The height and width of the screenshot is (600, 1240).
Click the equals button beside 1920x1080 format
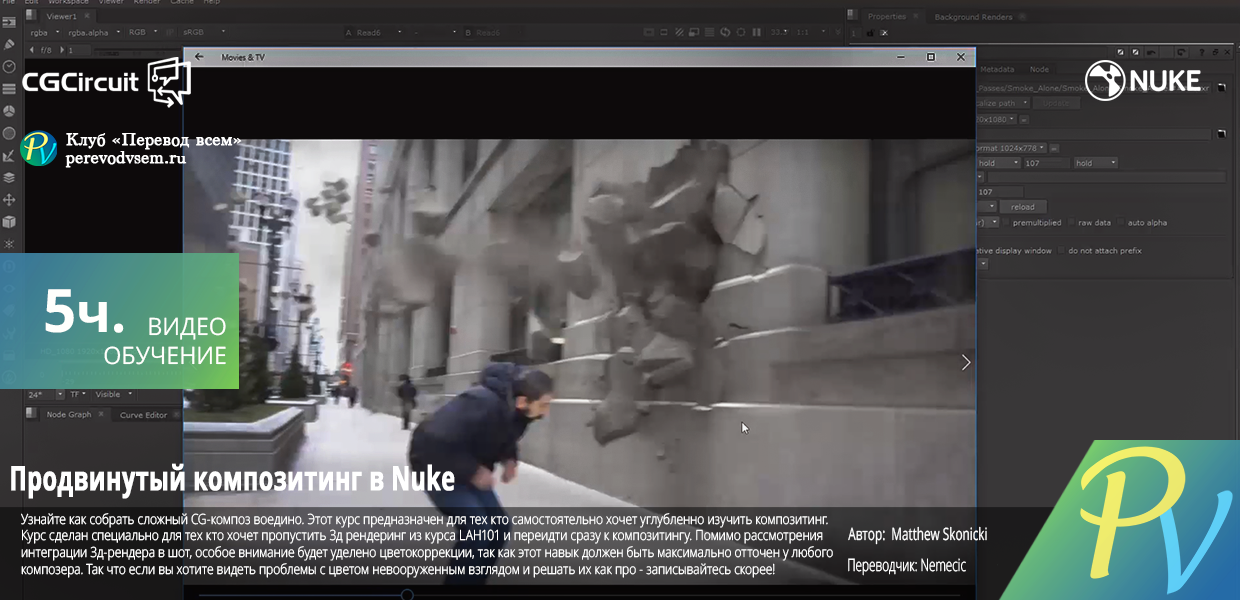click(1024, 120)
